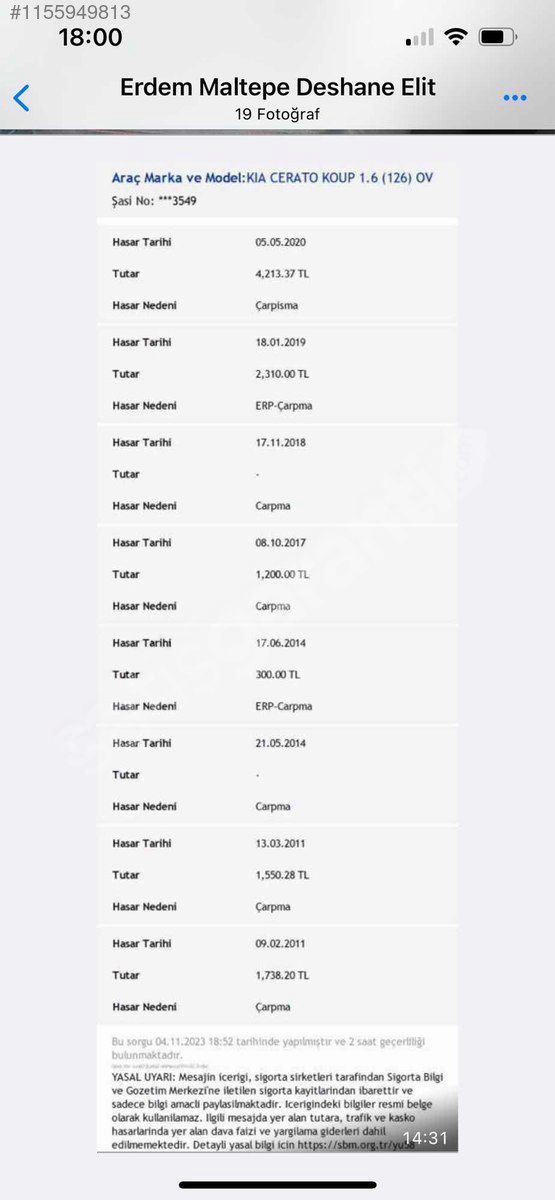Tap the 4,213.37 TL amount
Screen dimensions: 555x1200
[282, 274]
